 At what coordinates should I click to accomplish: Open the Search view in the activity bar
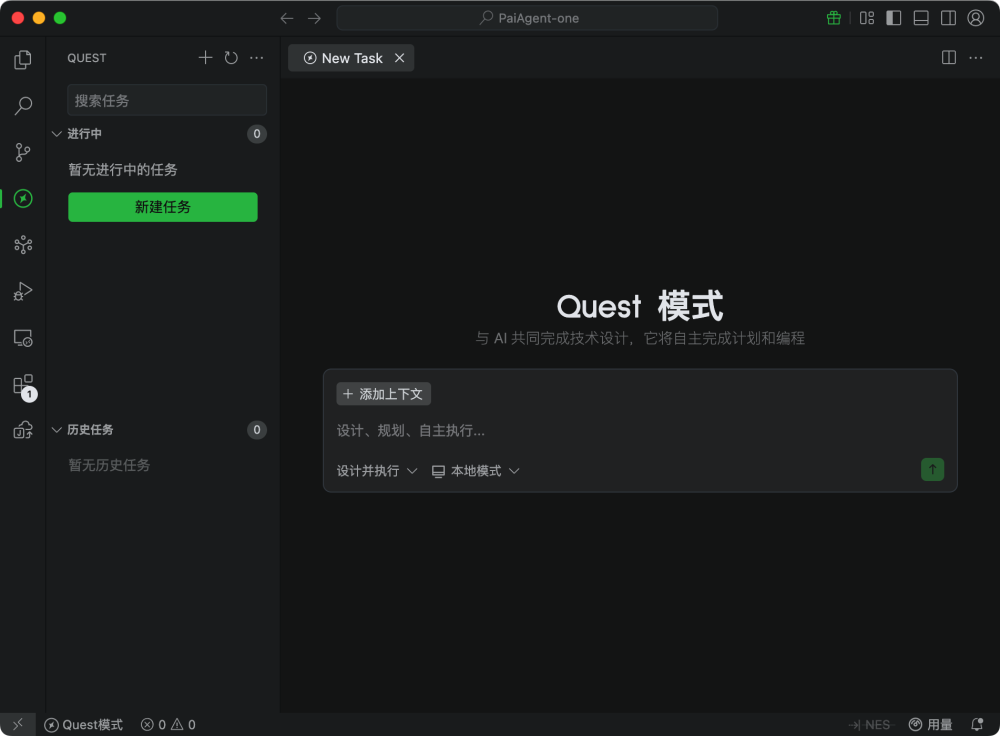23,106
